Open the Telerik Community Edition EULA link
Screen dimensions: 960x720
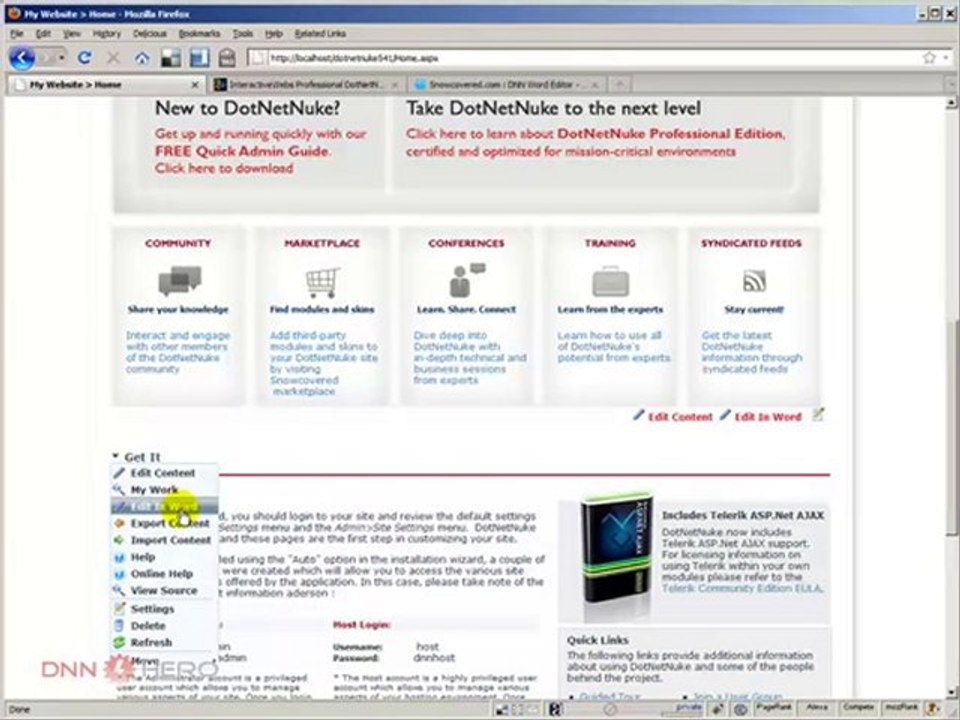coord(741,588)
